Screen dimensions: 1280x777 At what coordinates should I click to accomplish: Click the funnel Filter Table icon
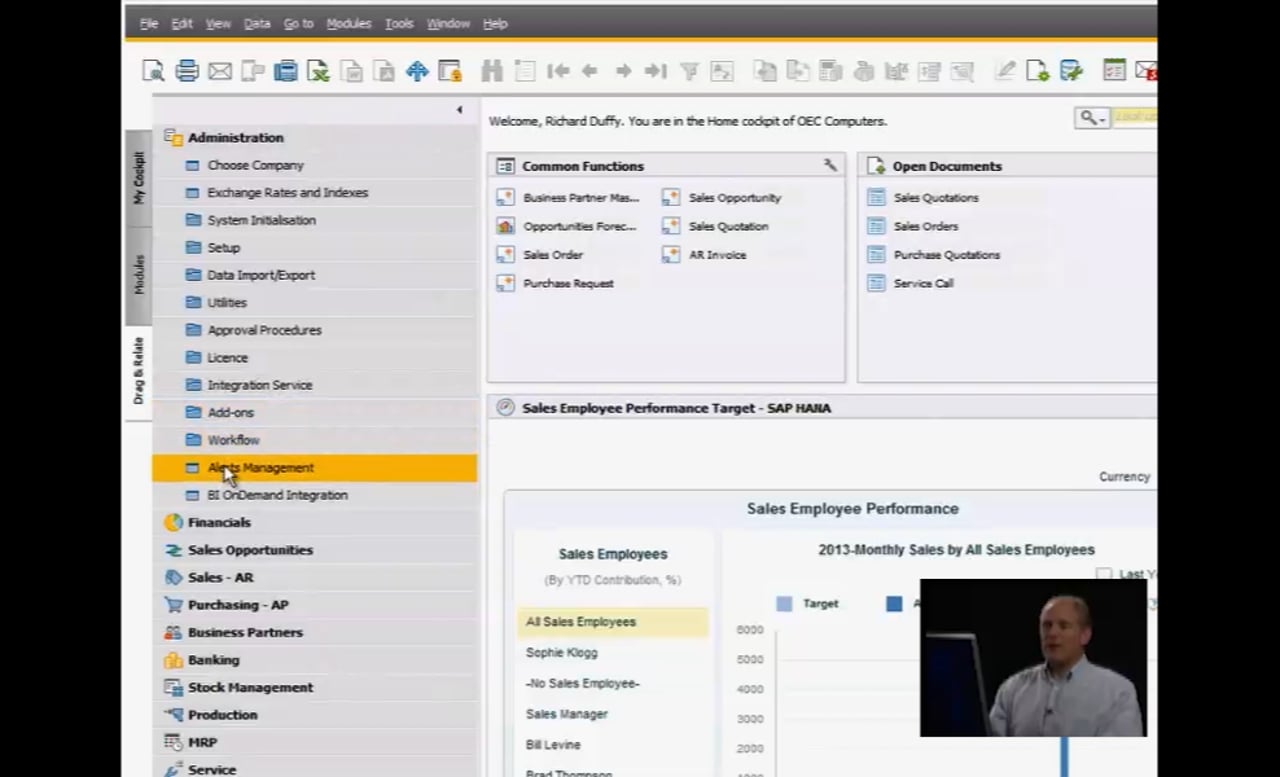tap(689, 70)
